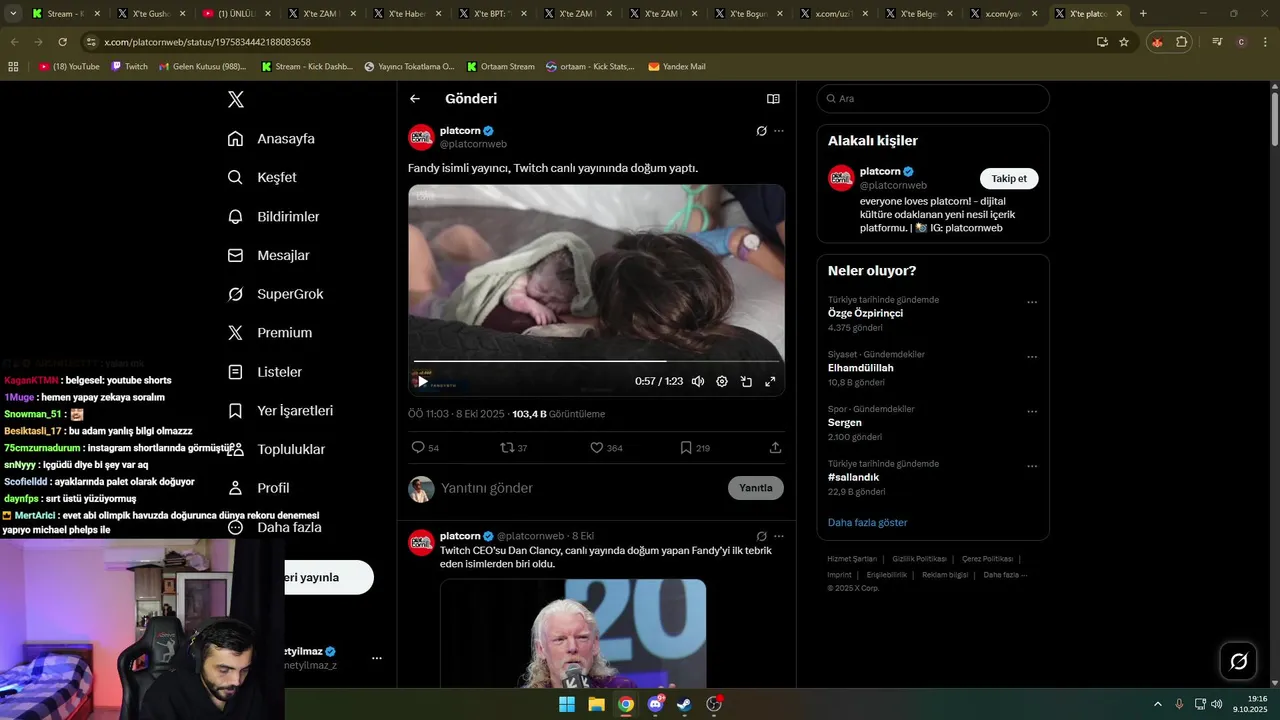
Task: Open a new browser tab
Action: pos(1143,14)
